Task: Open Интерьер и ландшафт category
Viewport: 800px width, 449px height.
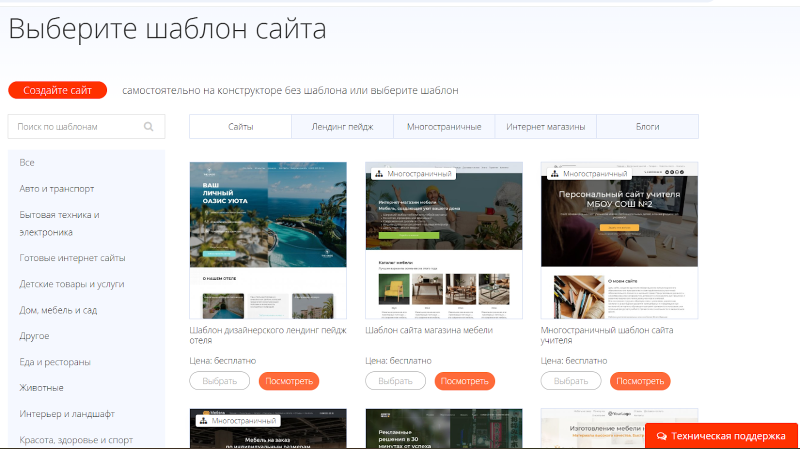Action: 67,414
